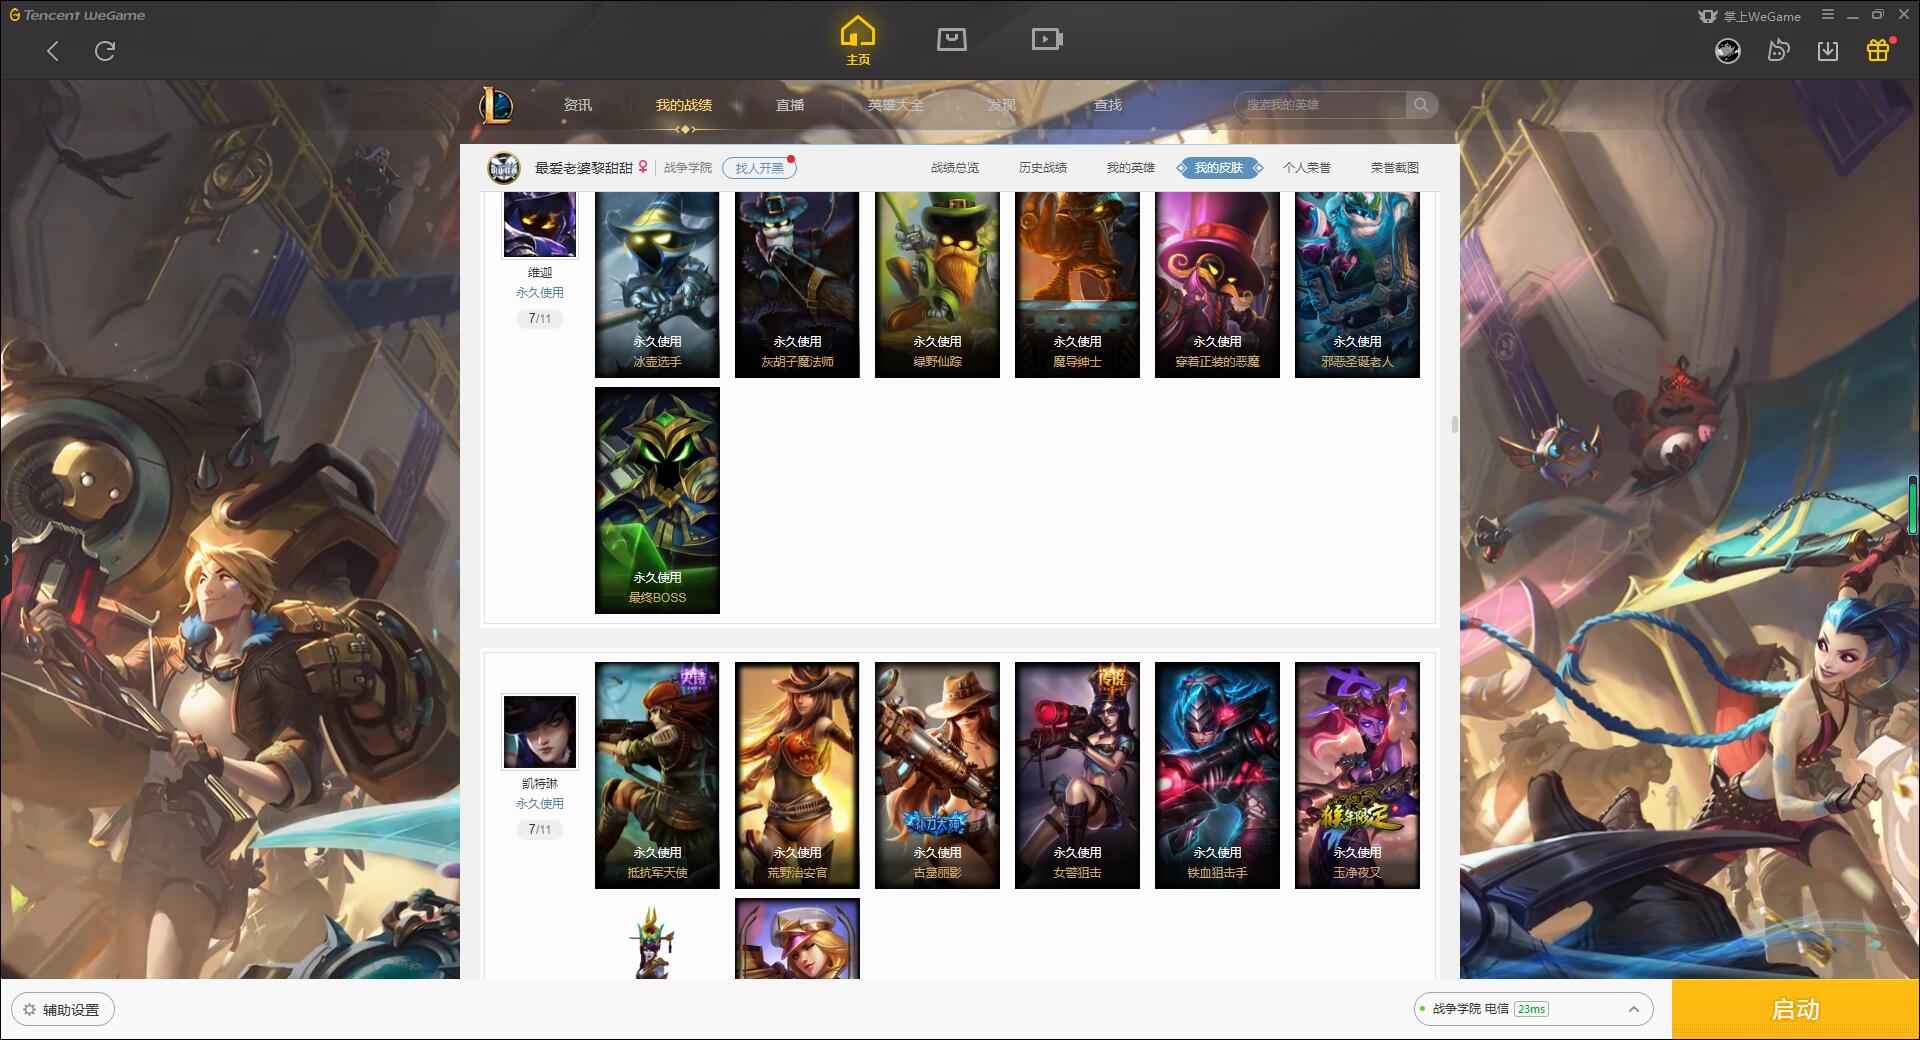Select the 我的皮肤 sub-tab
Viewport: 1920px width, 1040px height.
(1219, 168)
